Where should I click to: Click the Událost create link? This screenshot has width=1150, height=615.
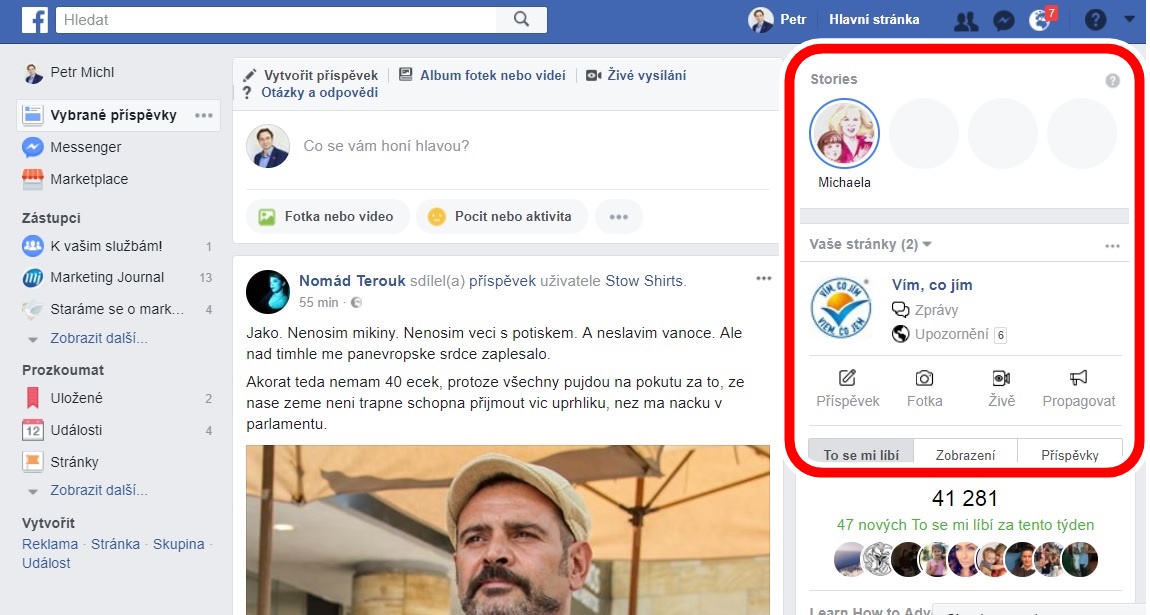pyautogui.click(x=46, y=564)
